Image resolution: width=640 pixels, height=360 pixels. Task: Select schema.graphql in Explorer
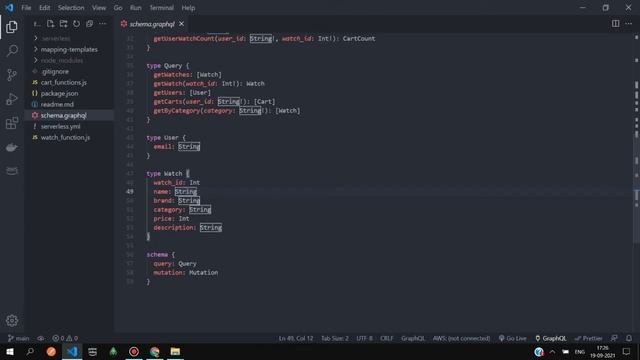click(69, 116)
